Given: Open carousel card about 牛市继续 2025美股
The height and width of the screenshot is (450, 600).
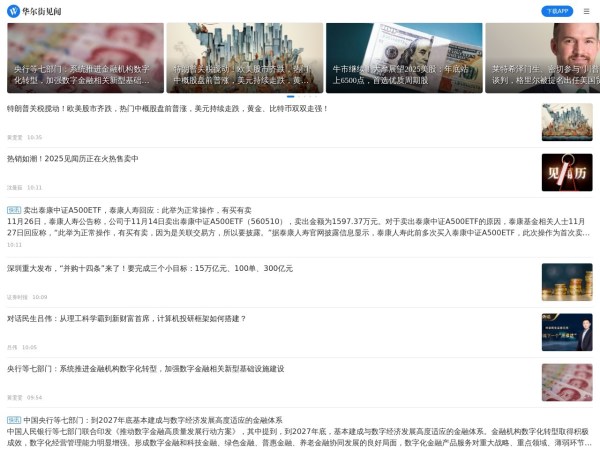Looking at the screenshot, I should tap(404, 58).
